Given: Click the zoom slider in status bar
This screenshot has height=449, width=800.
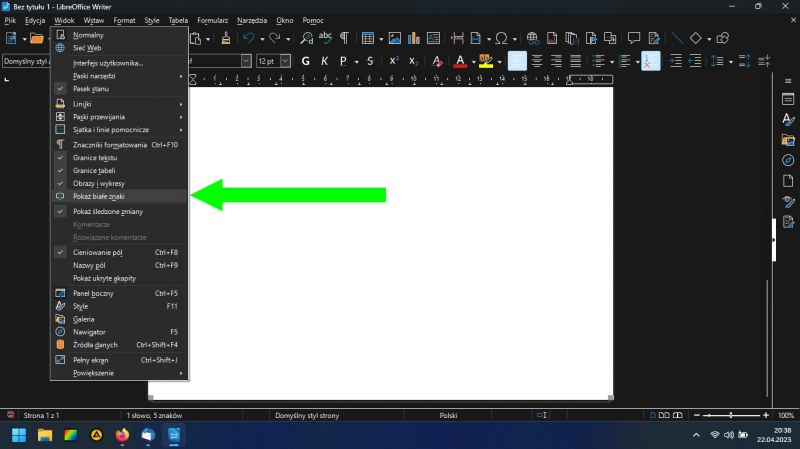Looking at the screenshot, I should (x=731, y=415).
